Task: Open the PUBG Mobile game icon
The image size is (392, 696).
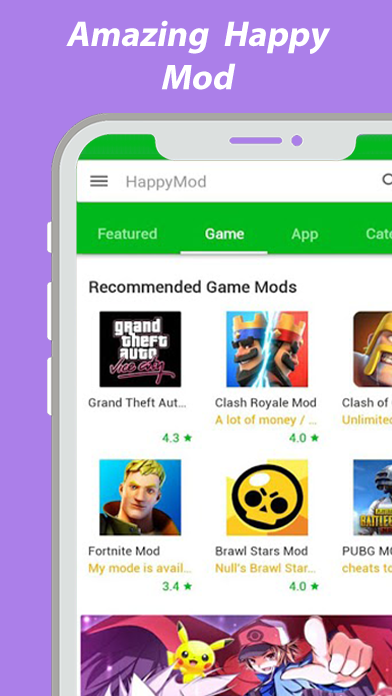Action: pyautogui.click(x=372, y=497)
